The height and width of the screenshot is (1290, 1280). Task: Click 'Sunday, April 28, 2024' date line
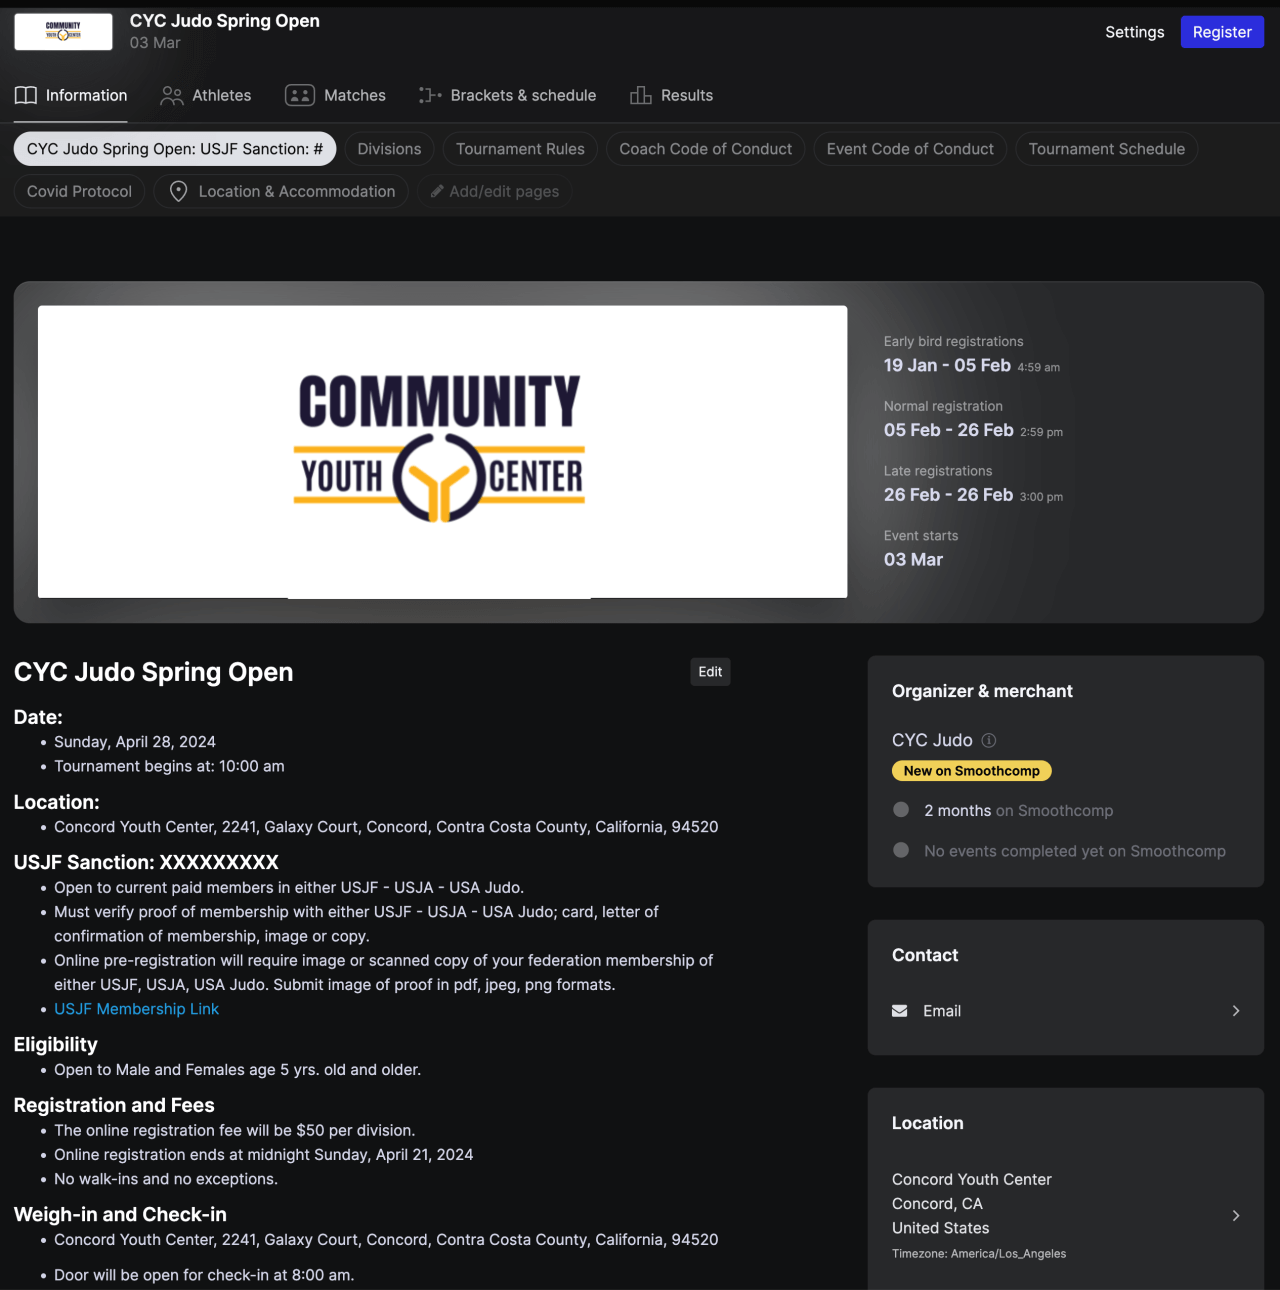(135, 742)
